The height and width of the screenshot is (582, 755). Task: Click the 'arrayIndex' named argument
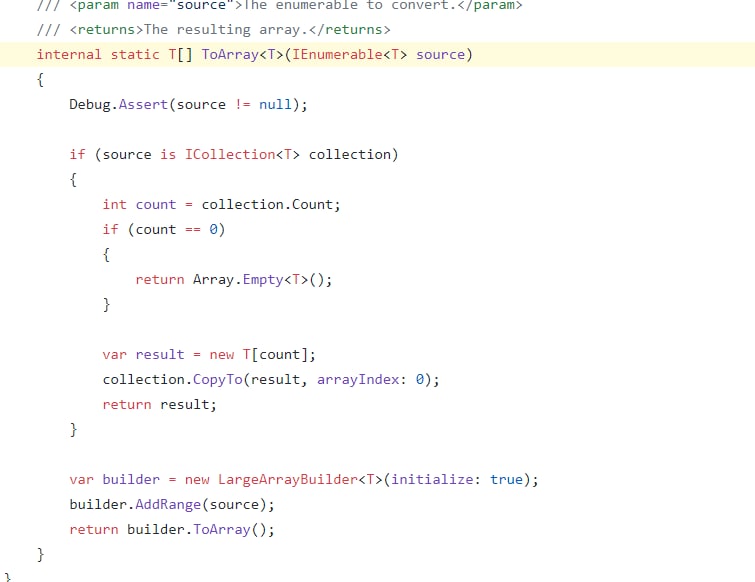coord(358,380)
